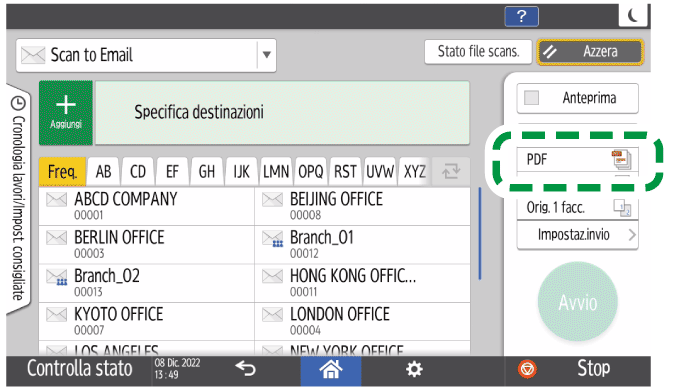675x388 pixels.
Task: Select the RST tab
Action: pyautogui.click(x=345, y=172)
